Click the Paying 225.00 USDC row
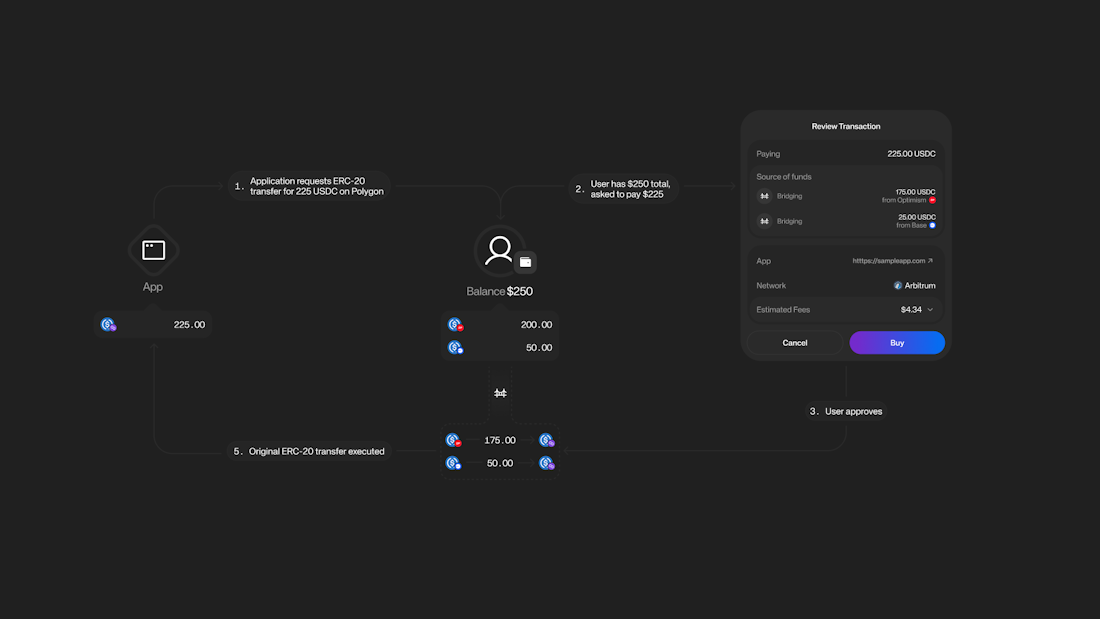This screenshot has width=1100, height=619. [x=846, y=153]
